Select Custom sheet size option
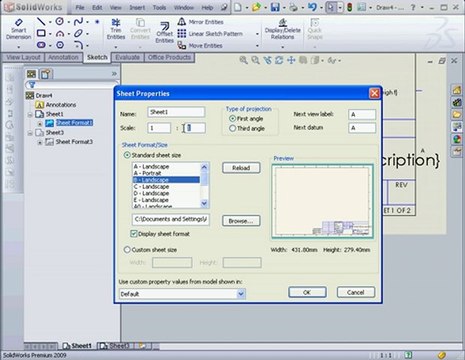 point(127,250)
